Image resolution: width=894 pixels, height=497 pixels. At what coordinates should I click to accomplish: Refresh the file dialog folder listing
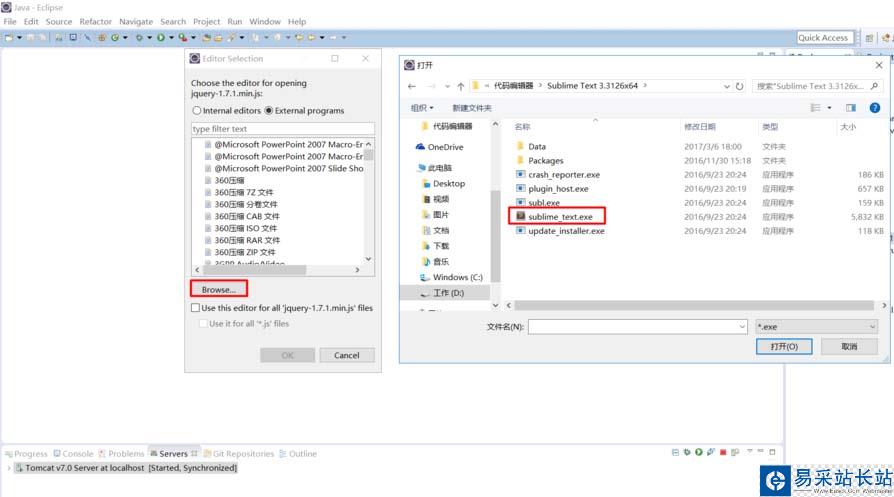point(739,86)
